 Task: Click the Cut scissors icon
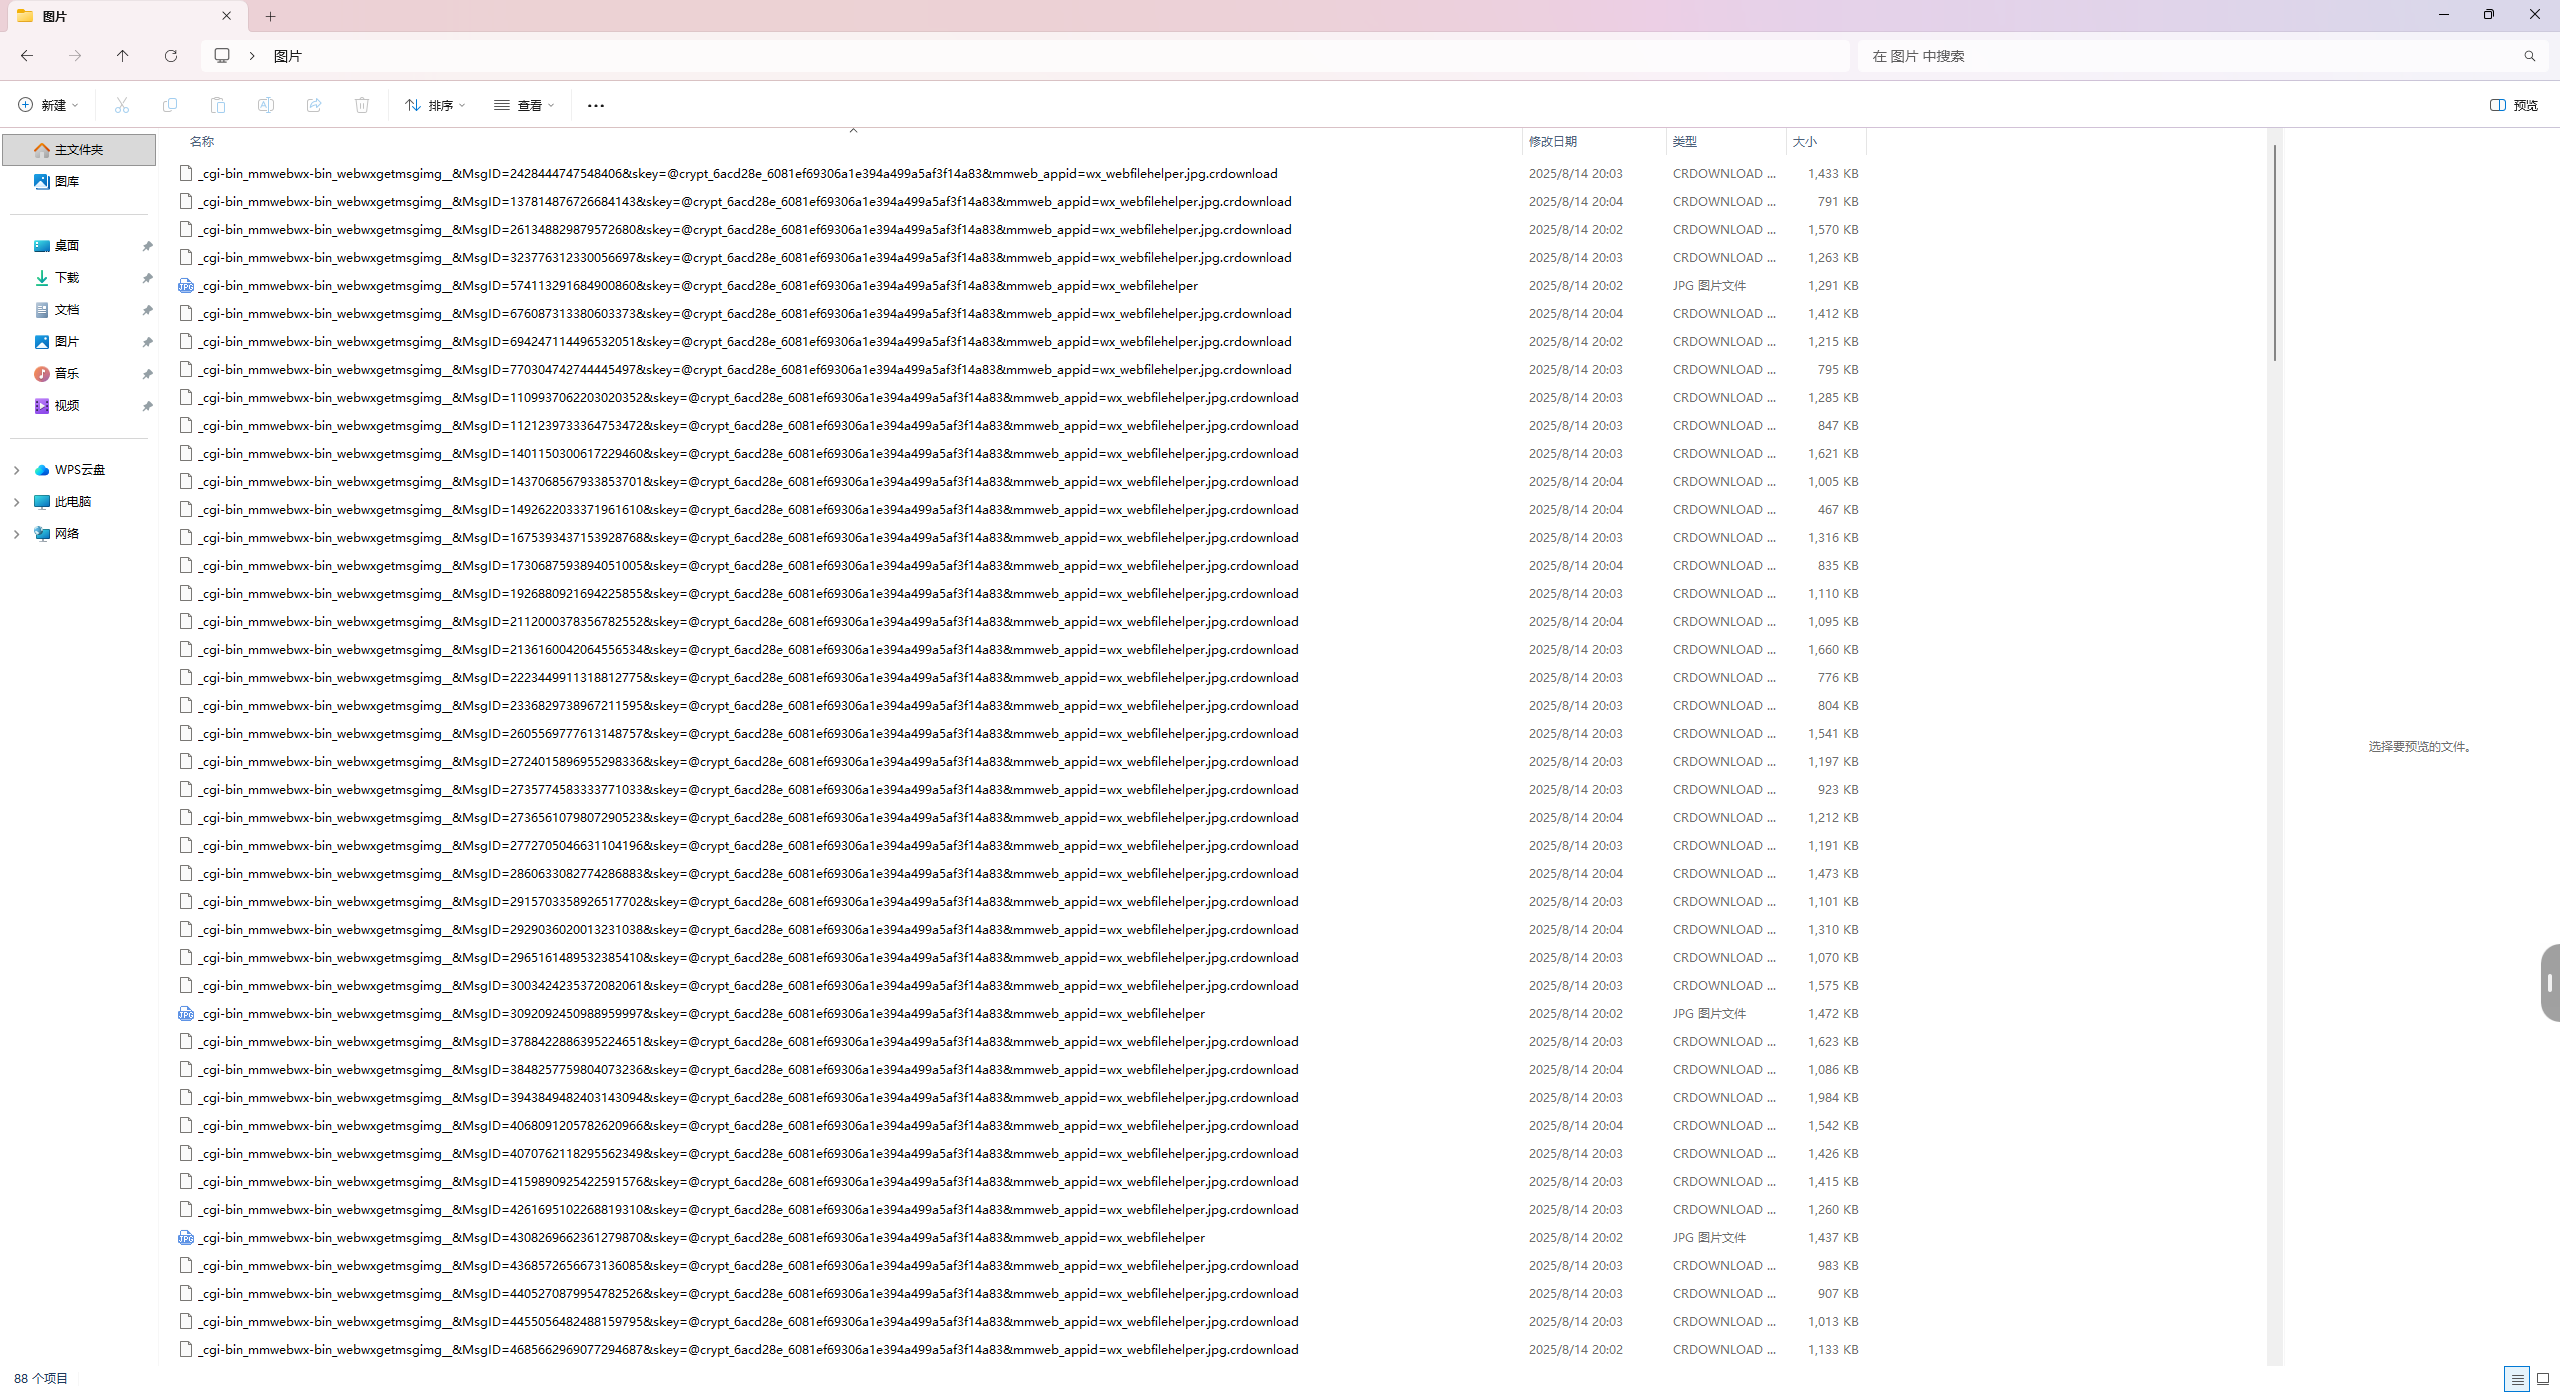coord(122,105)
